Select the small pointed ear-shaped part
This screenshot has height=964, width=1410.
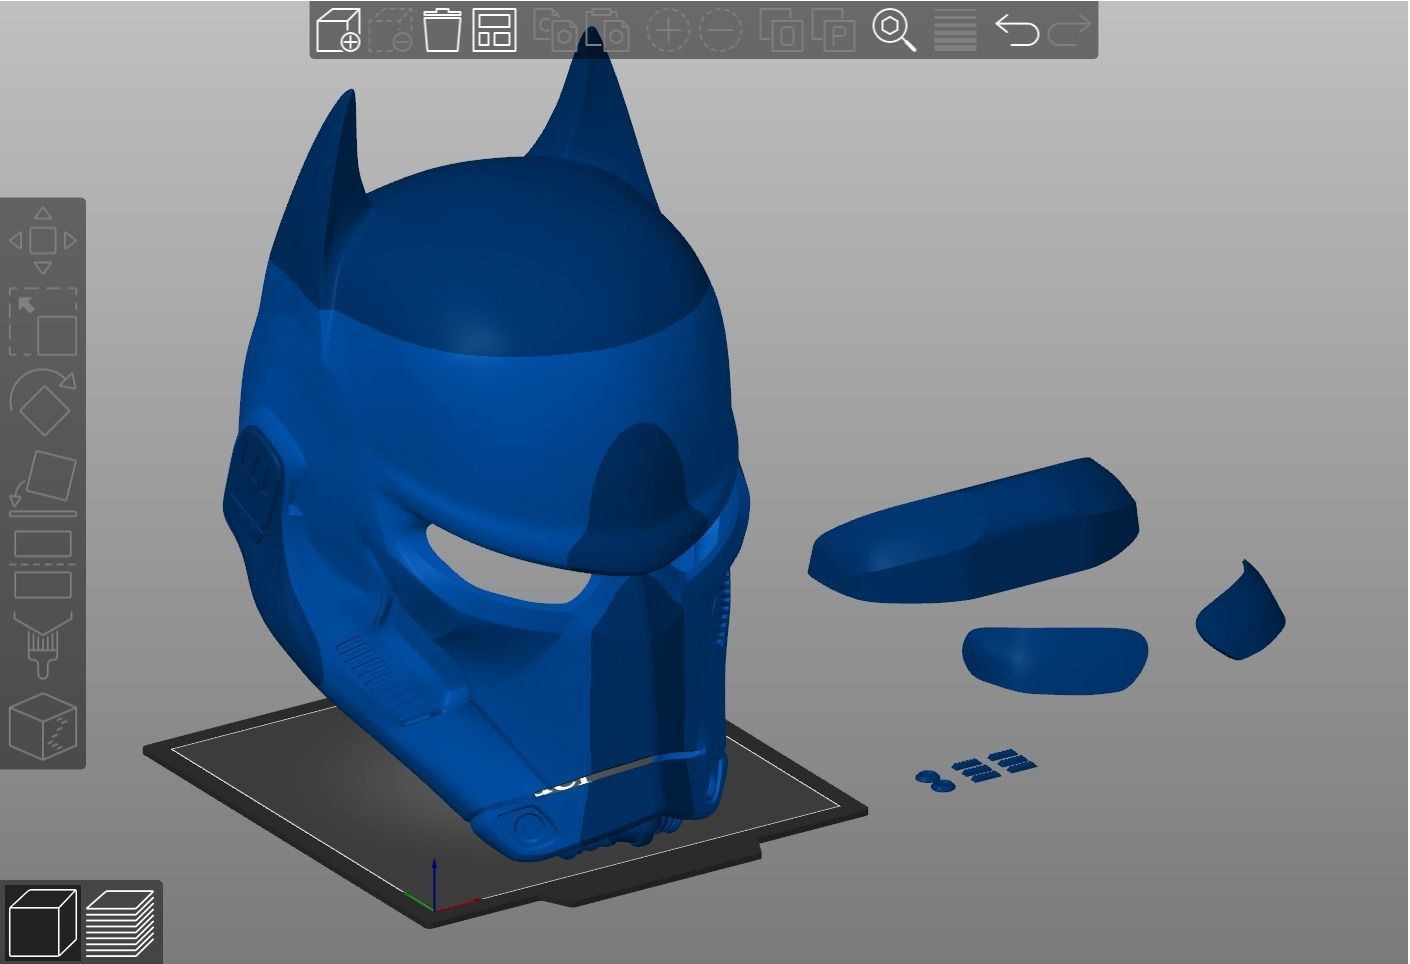1241,611
